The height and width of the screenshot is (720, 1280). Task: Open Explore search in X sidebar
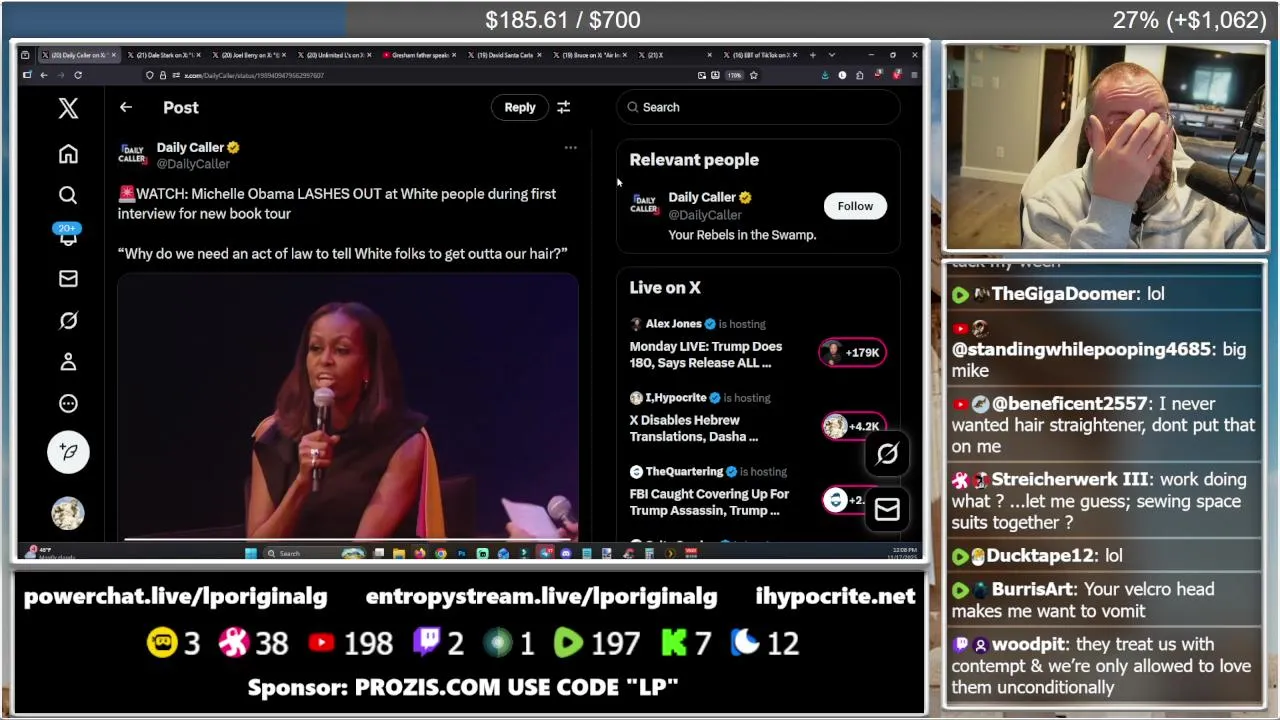(x=68, y=195)
